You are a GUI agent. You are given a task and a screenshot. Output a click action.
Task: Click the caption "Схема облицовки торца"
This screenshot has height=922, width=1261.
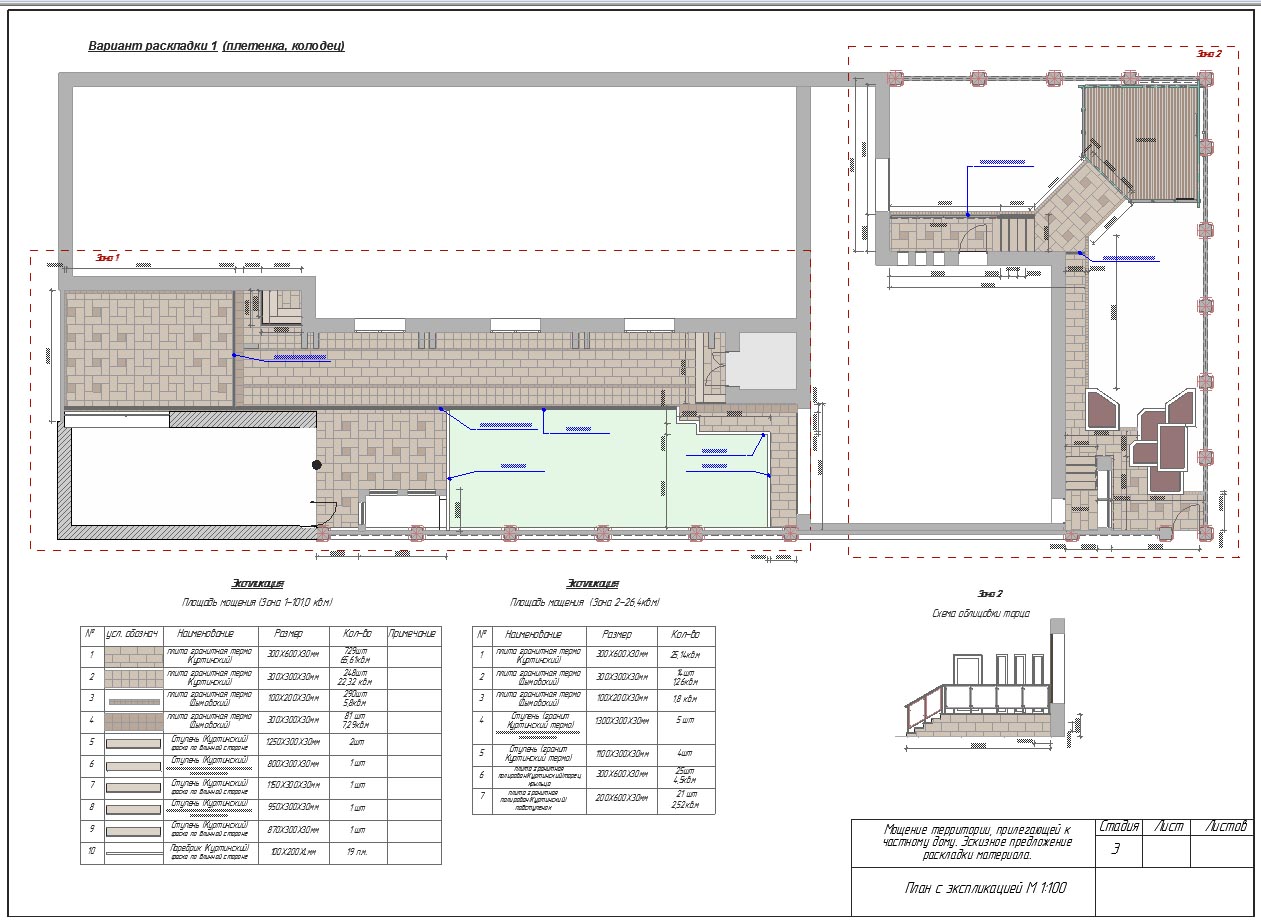coord(980,614)
